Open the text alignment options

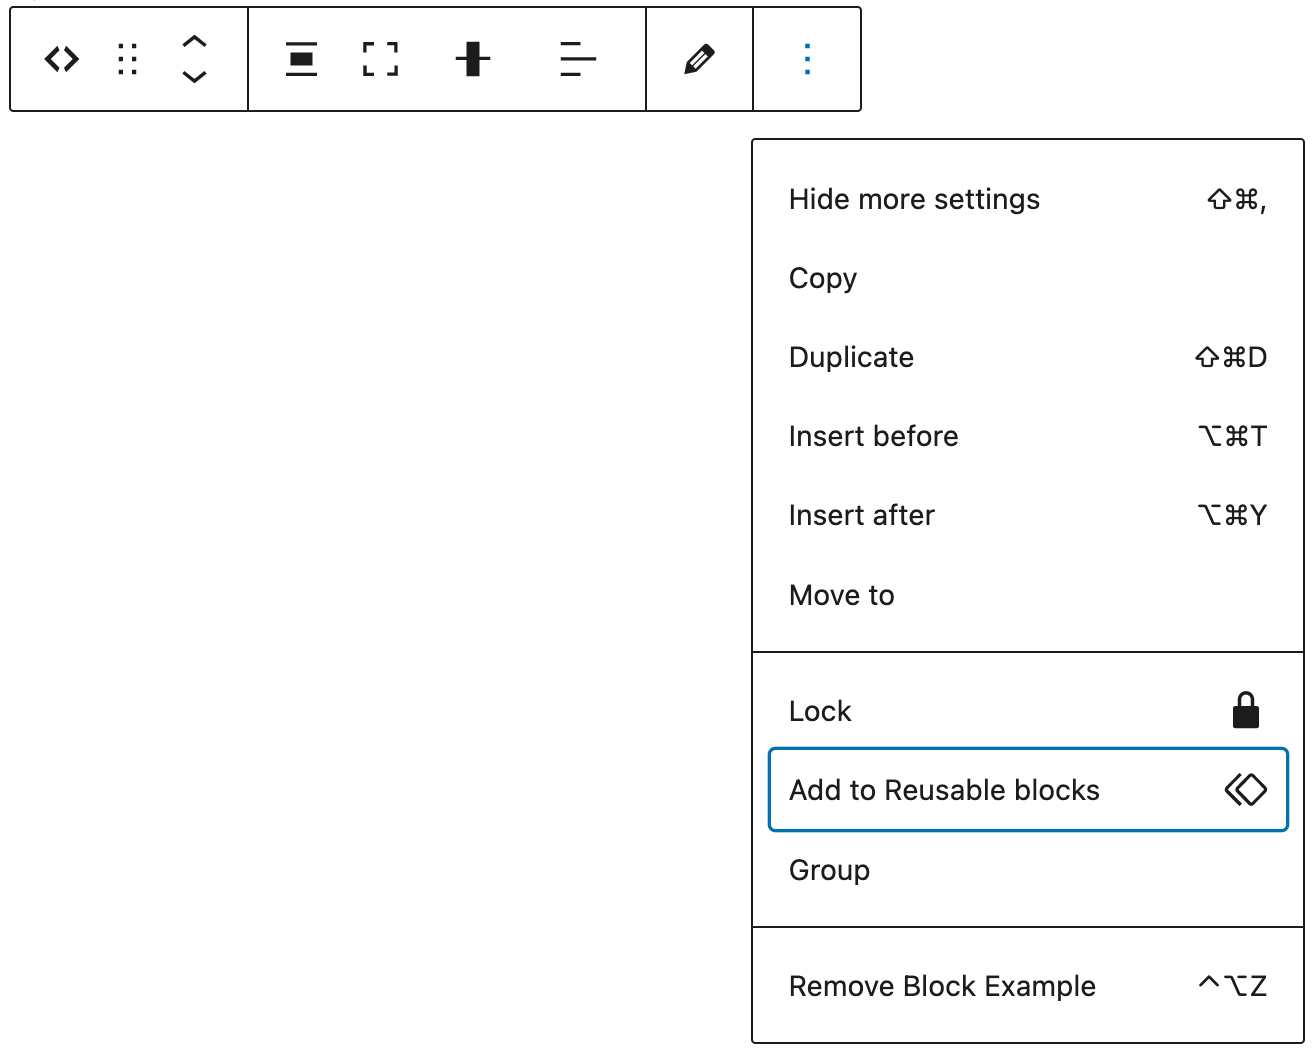coord(578,60)
